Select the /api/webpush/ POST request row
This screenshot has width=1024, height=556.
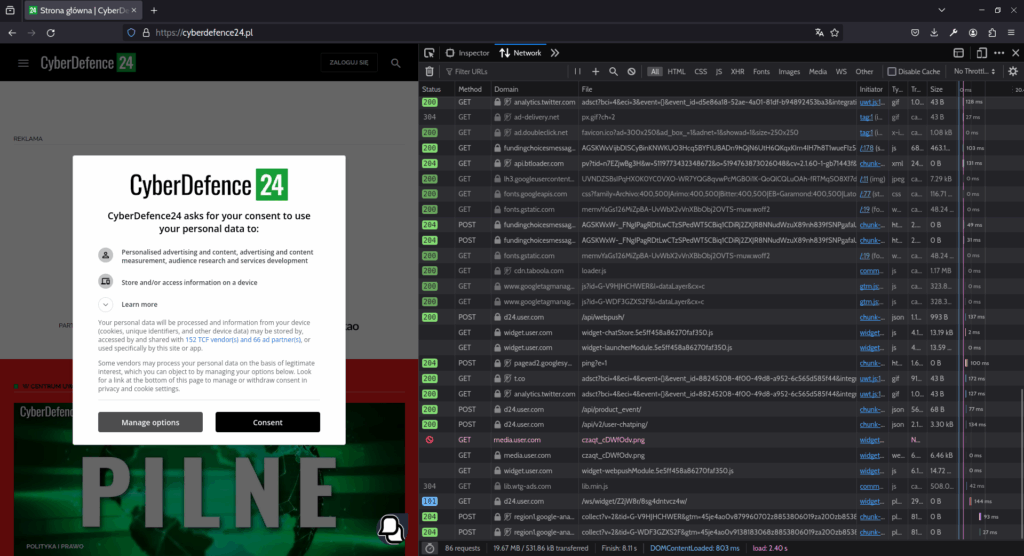click(x=721, y=317)
